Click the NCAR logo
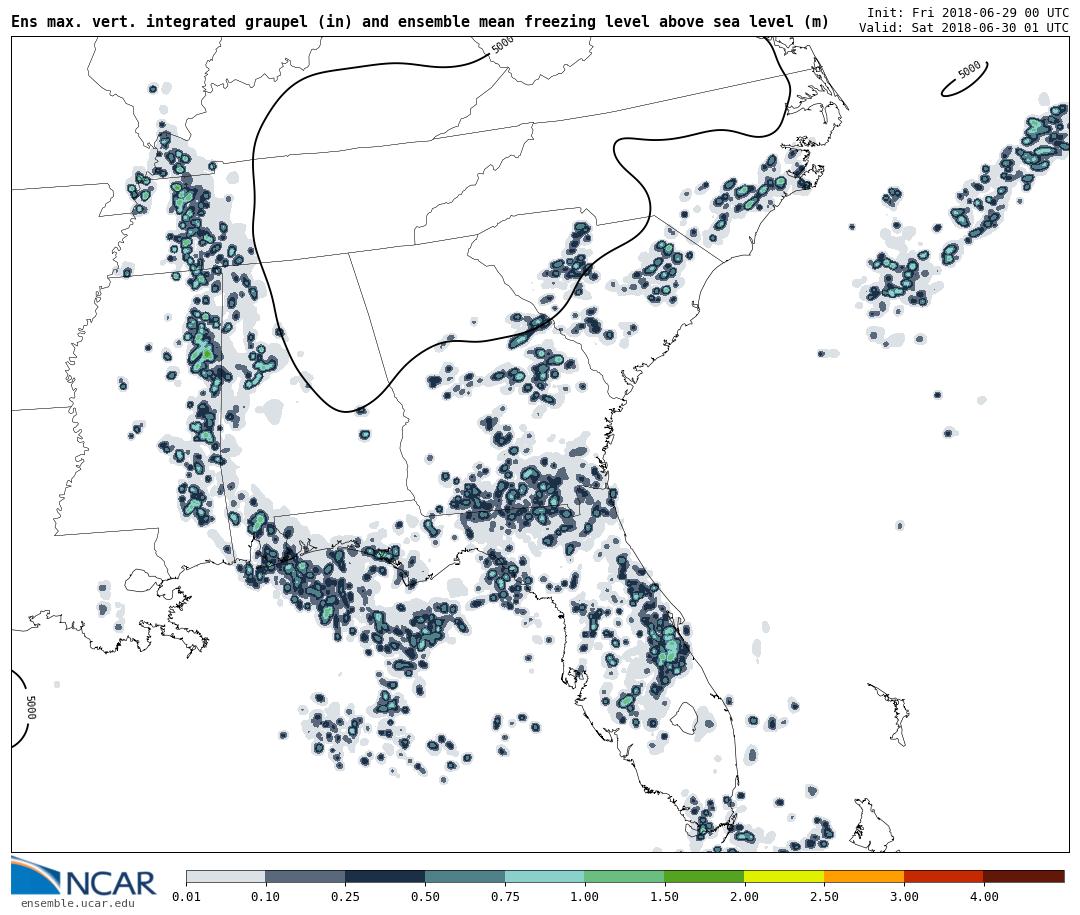 pyautogui.click(x=84, y=878)
